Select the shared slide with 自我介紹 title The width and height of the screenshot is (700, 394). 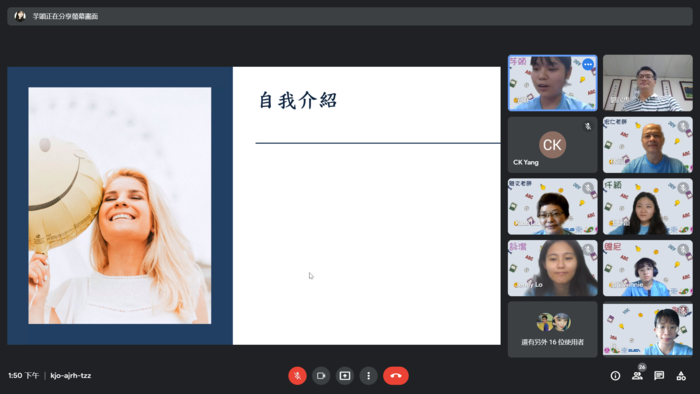pyautogui.click(x=254, y=206)
